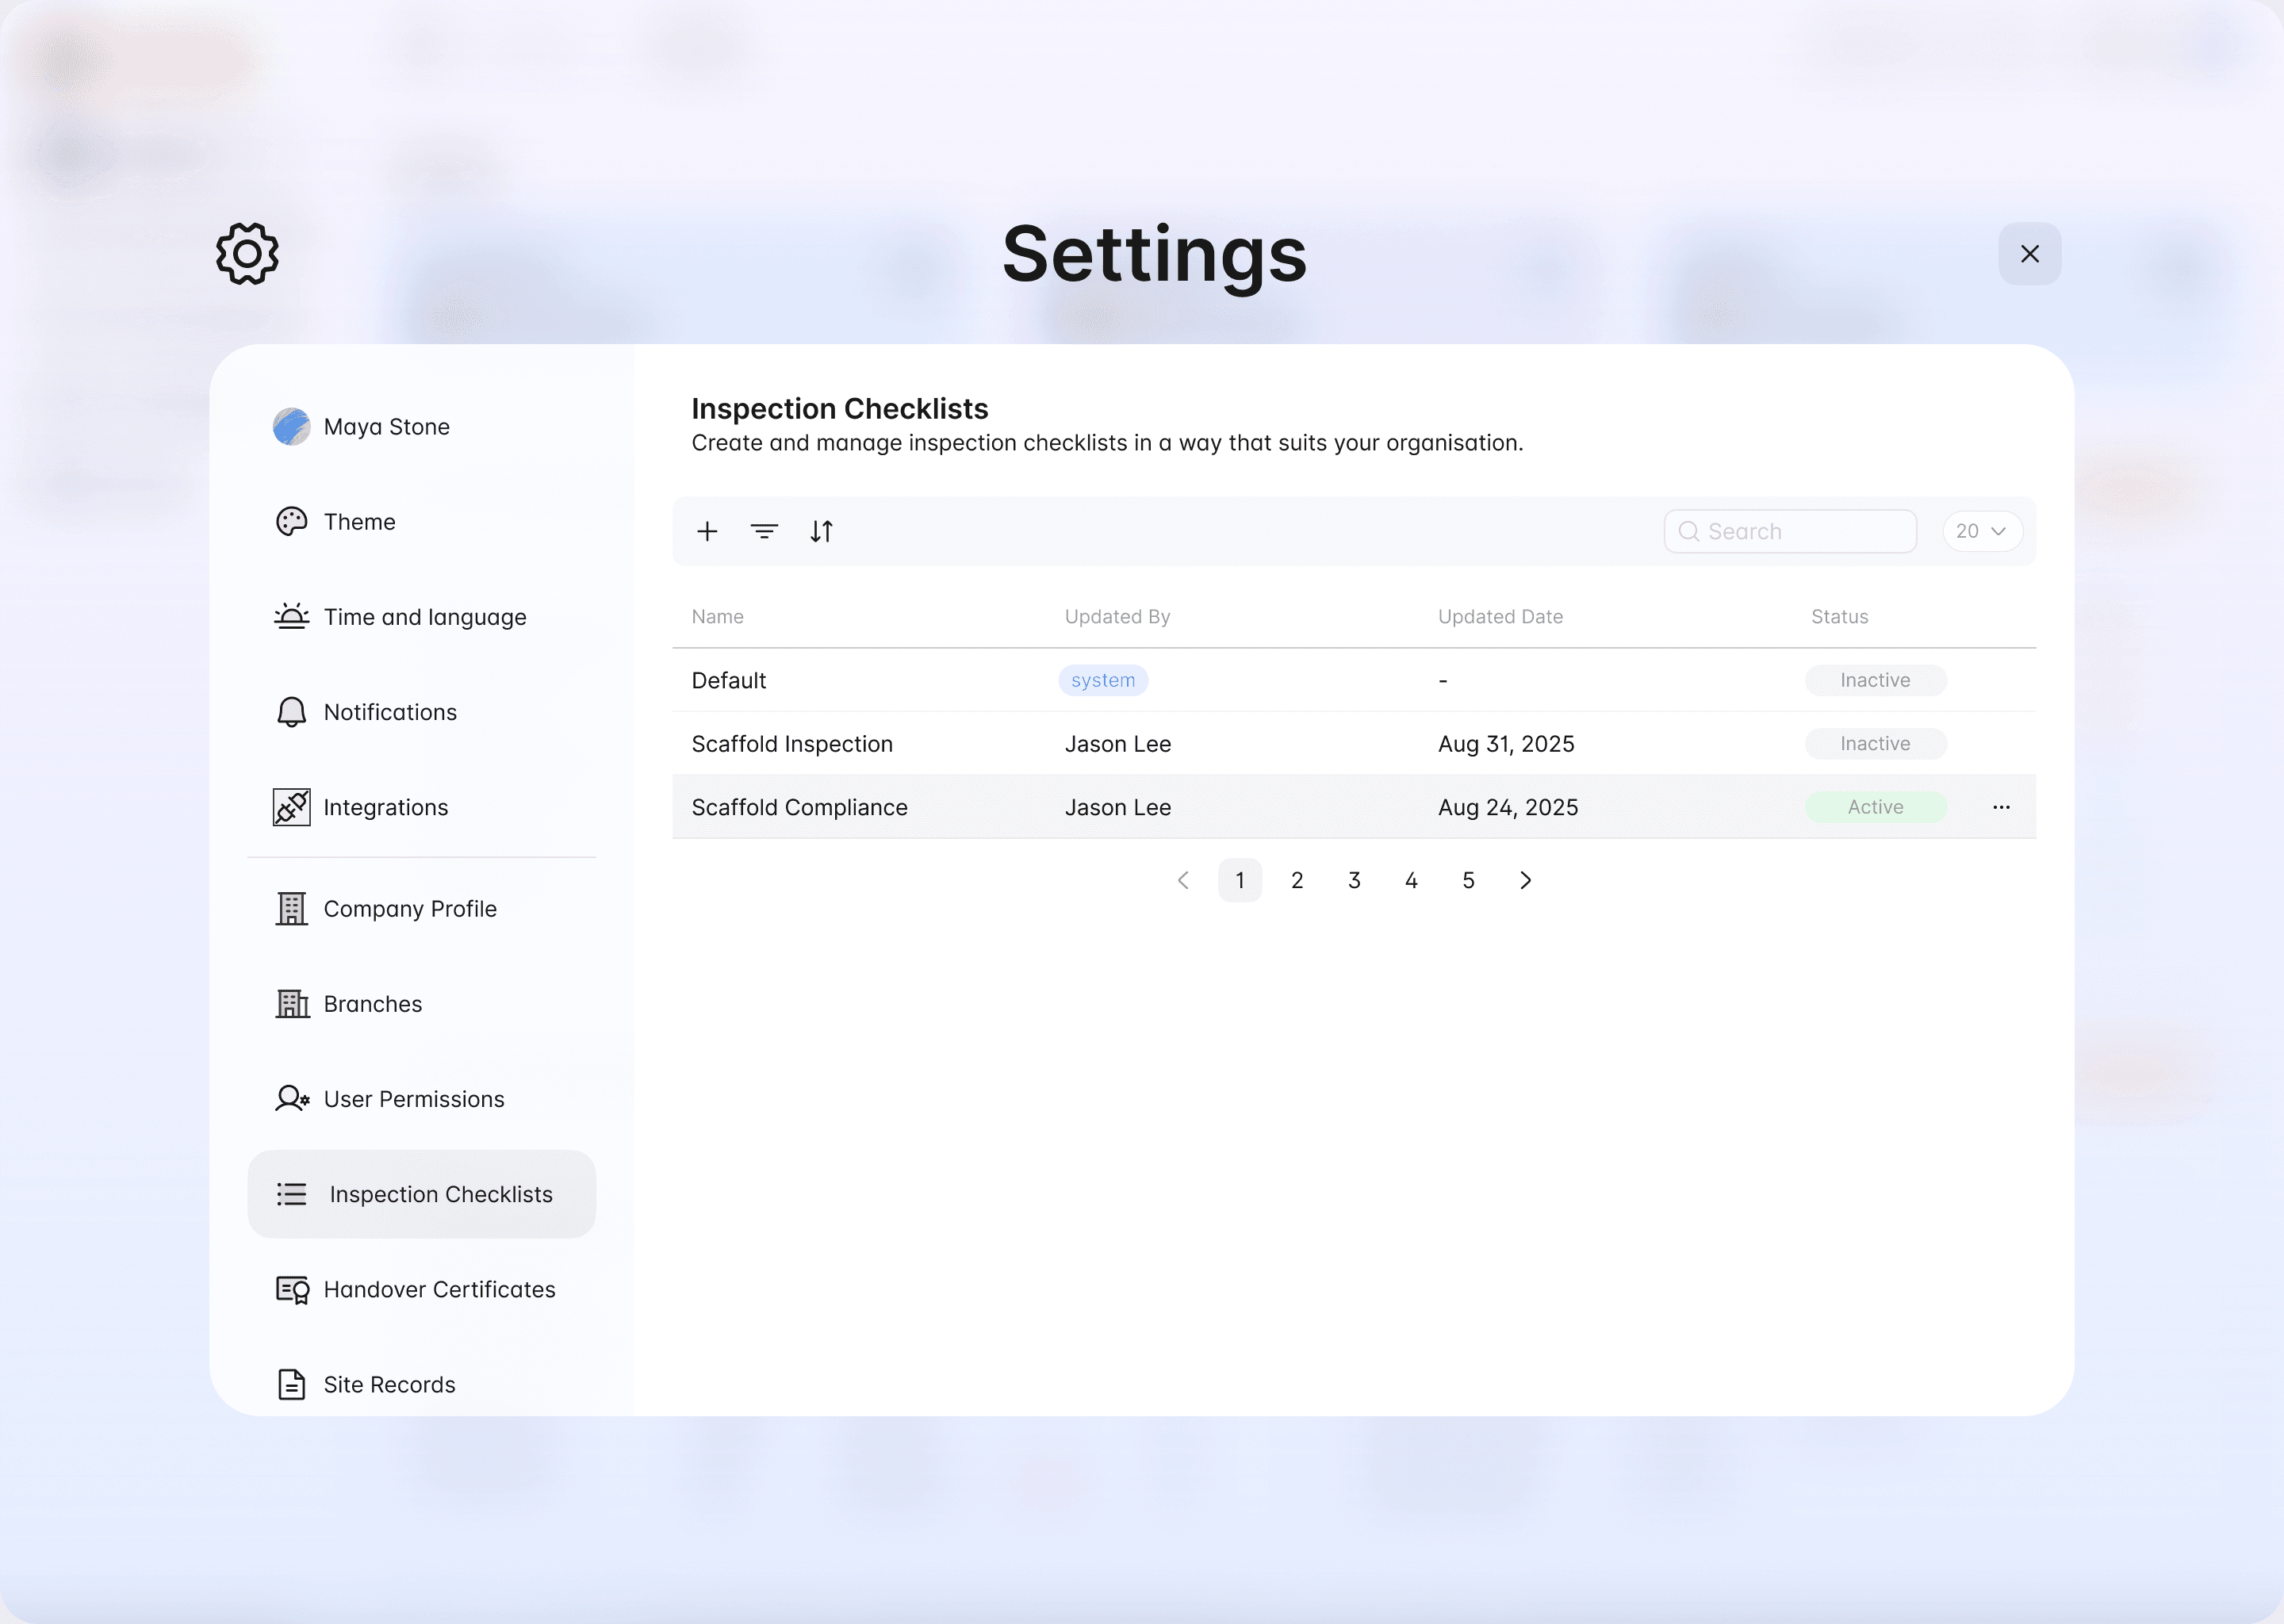Click the system tag in Default row
2284x1624 pixels.
[1103, 680]
